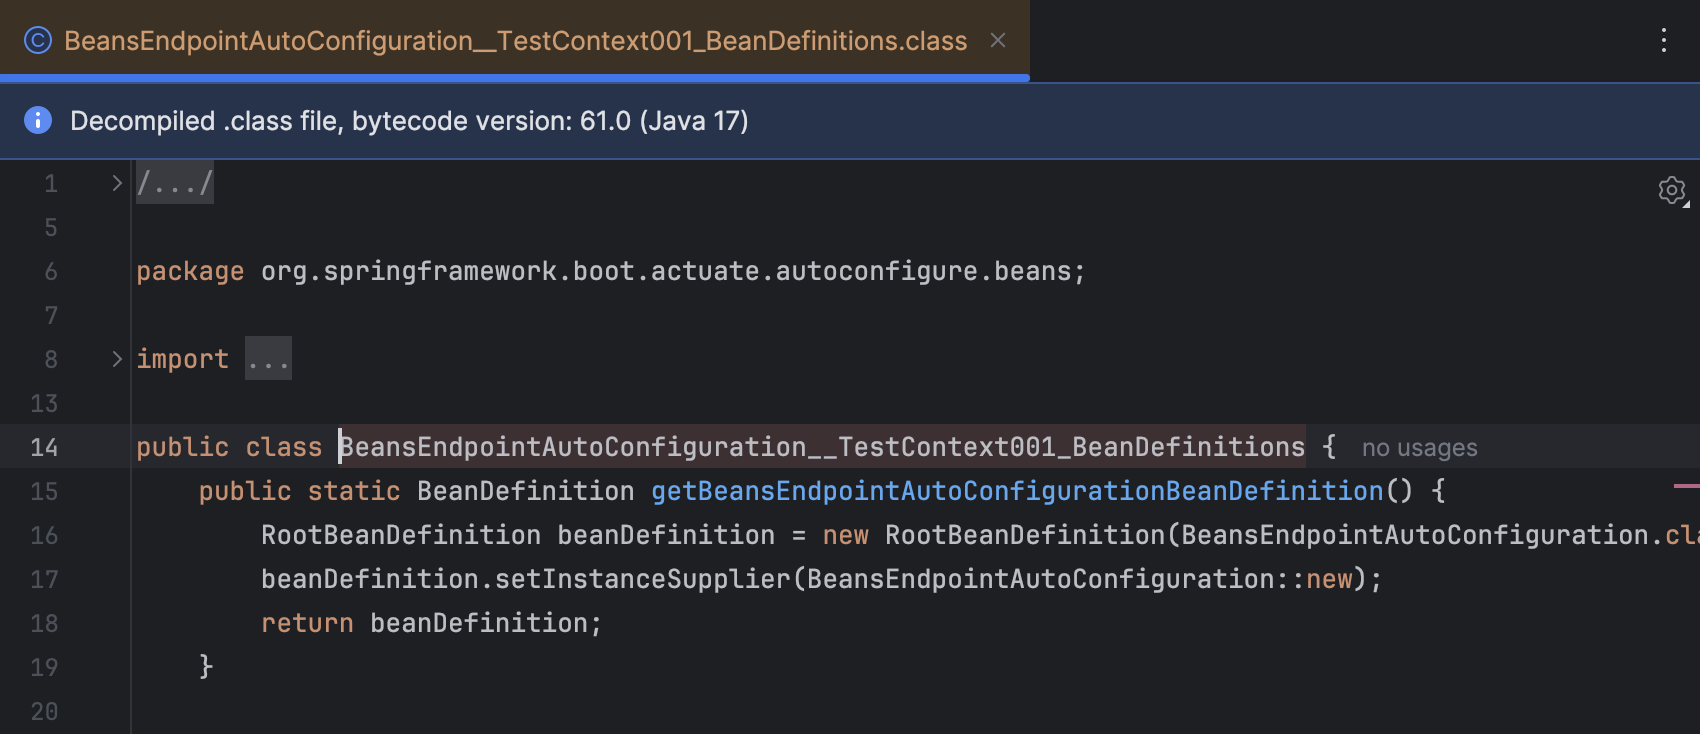Image resolution: width=1700 pixels, height=734 pixels.
Task: Open the editor settings gear icon
Action: point(1672,190)
